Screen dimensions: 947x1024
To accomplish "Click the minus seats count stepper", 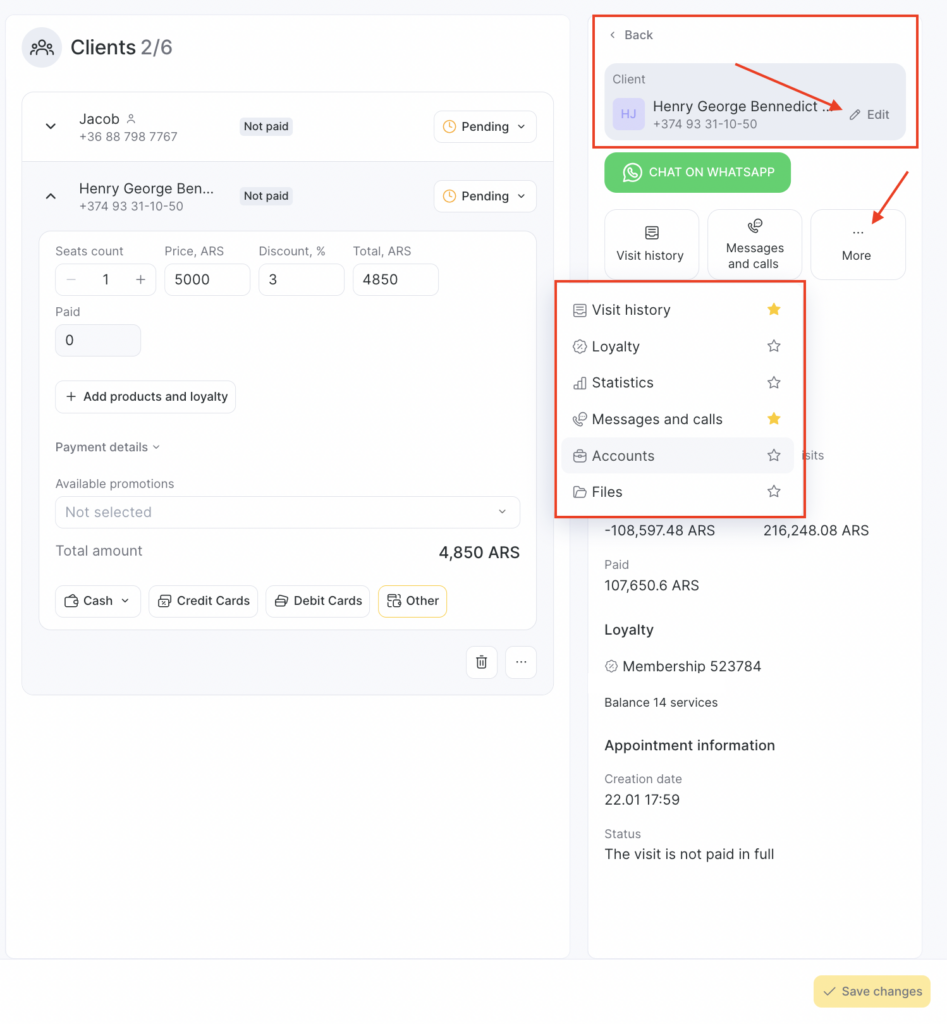I will pyautogui.click(x=71, y=280).
